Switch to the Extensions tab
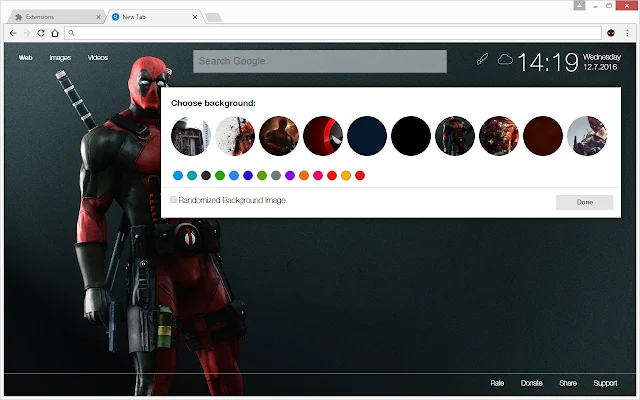This screenshot has width=640, height=400. coord(56,17)
